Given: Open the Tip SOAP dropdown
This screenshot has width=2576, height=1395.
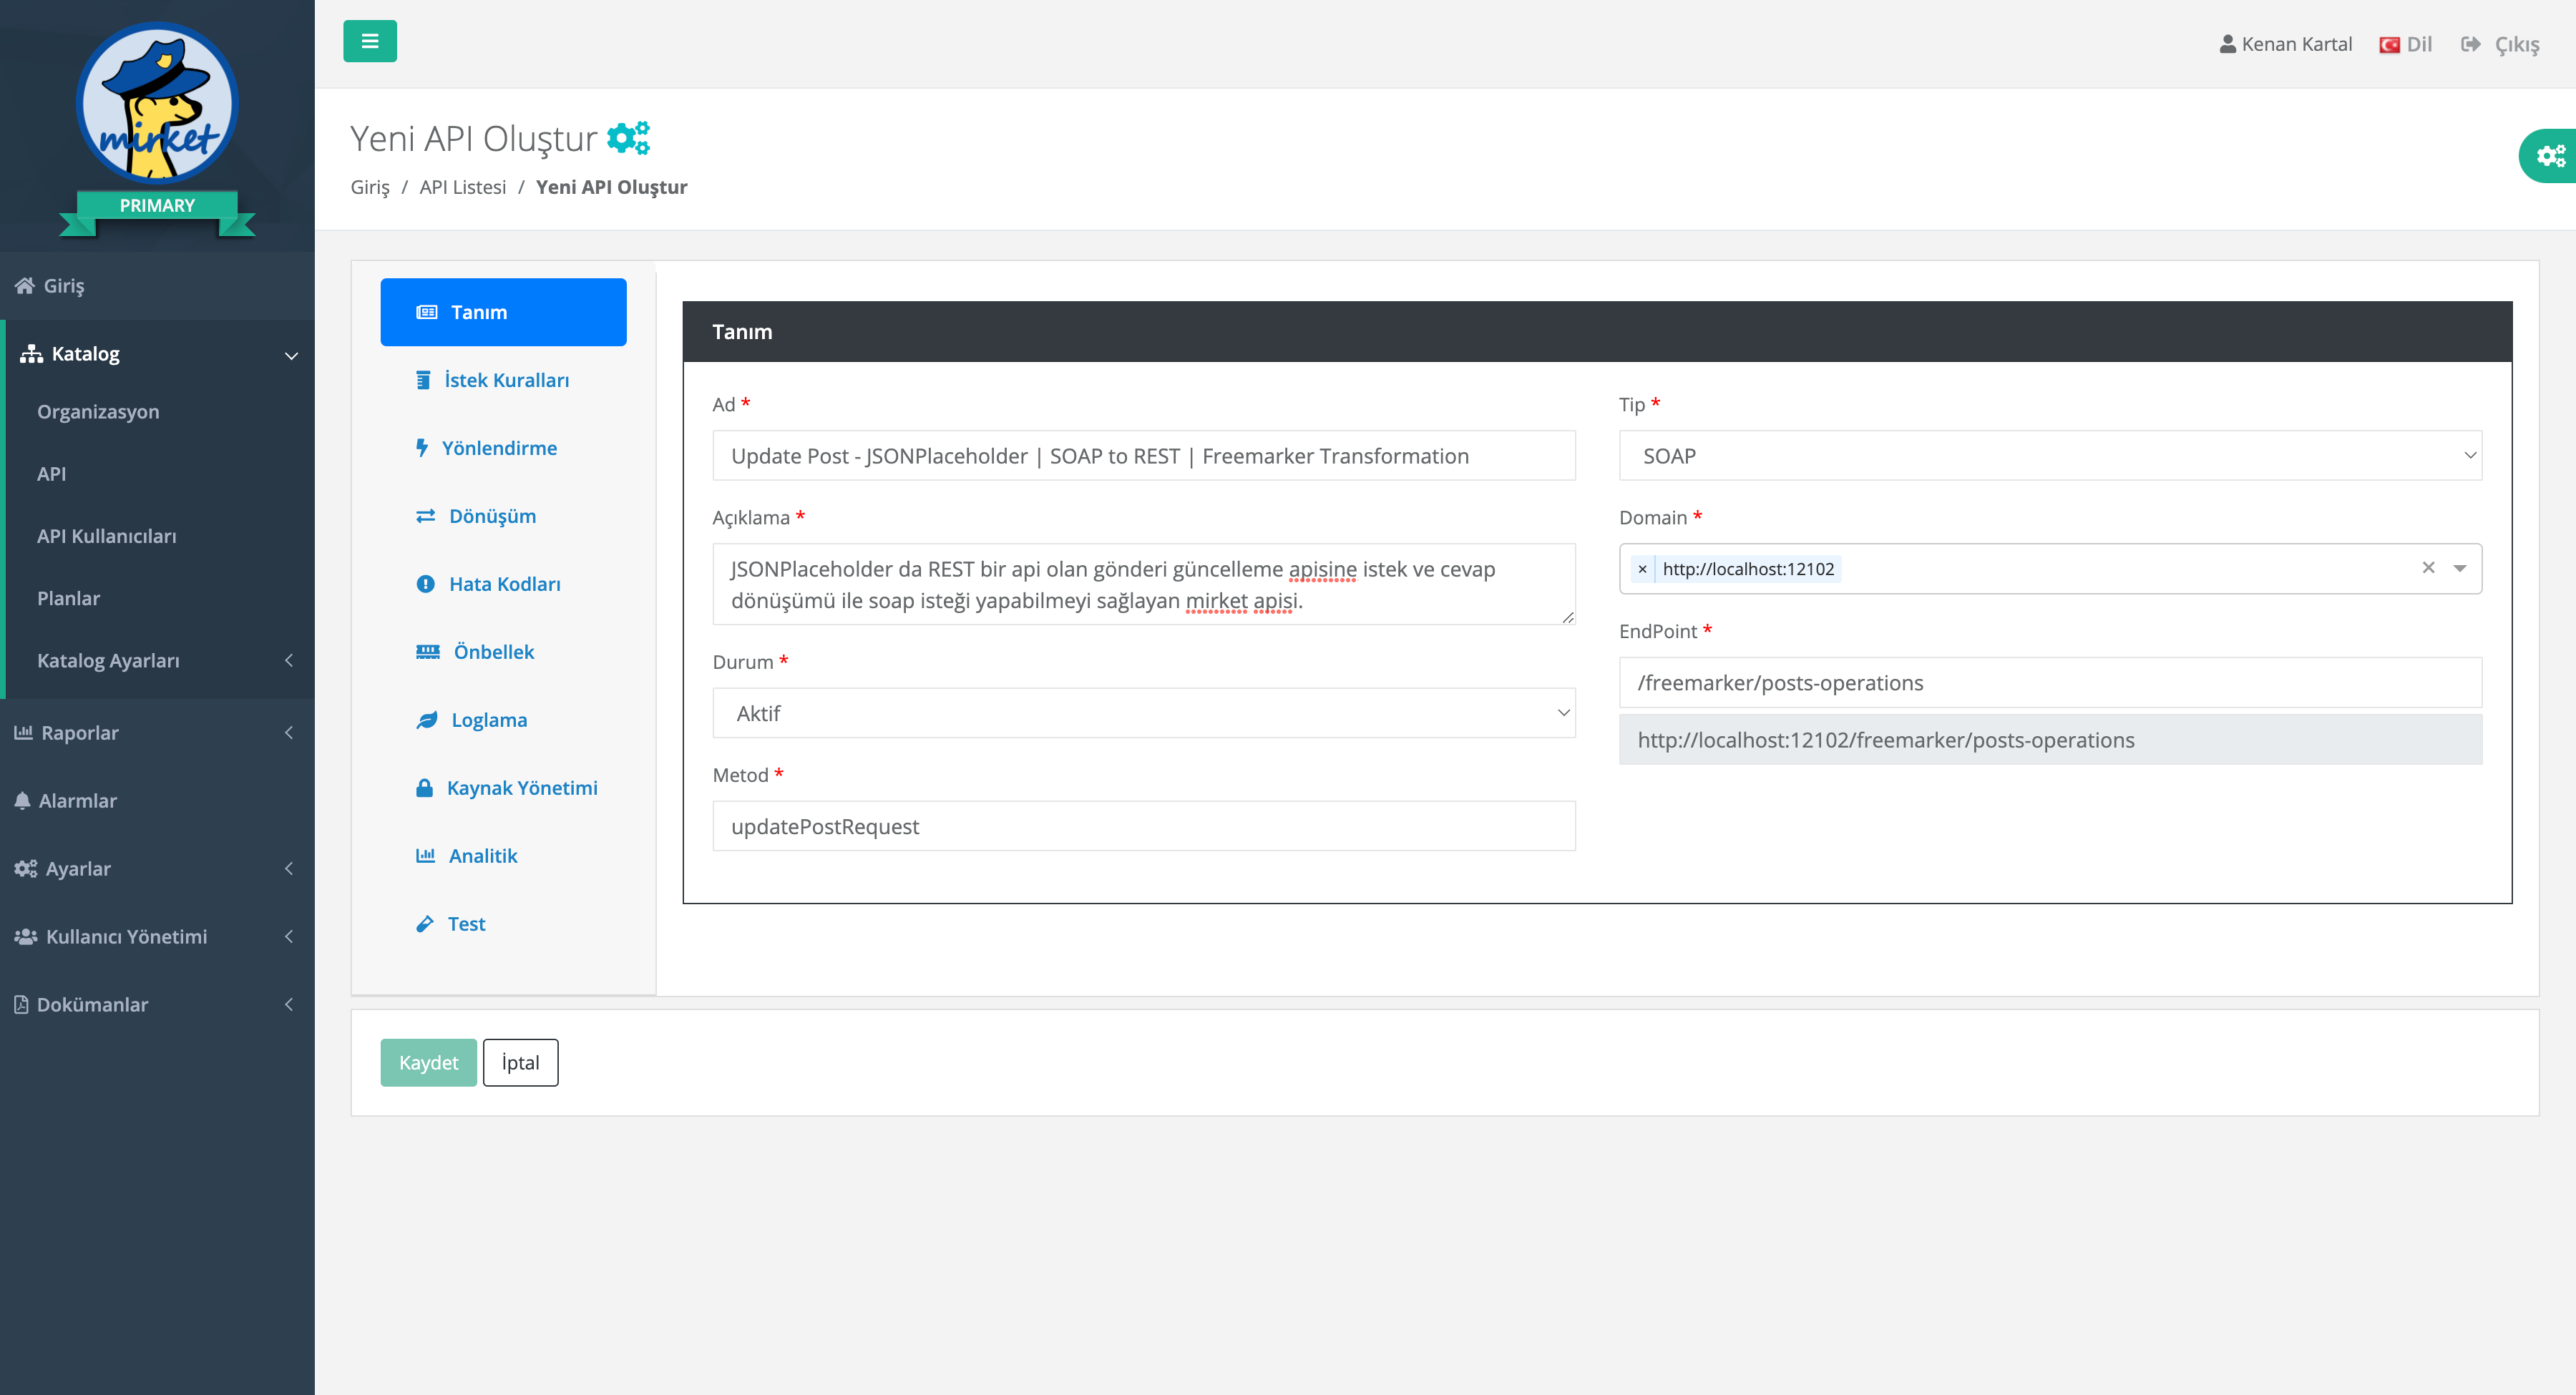Looking at the screenshot, I should (2050, 456).
